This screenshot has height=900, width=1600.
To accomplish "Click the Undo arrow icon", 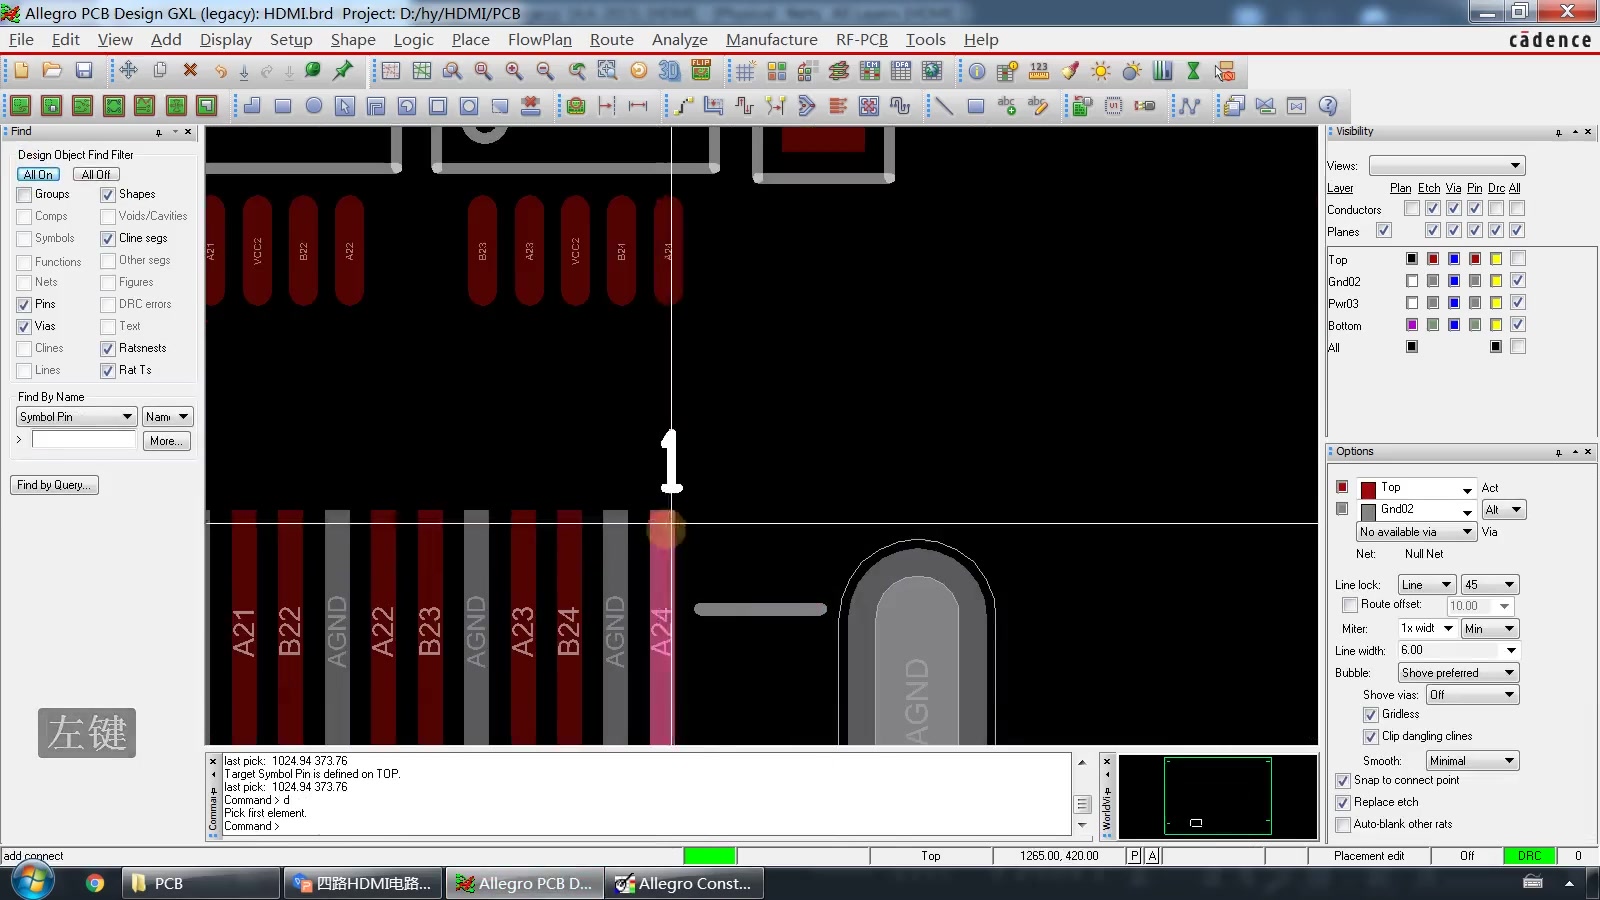I will (x=221, y=71).
